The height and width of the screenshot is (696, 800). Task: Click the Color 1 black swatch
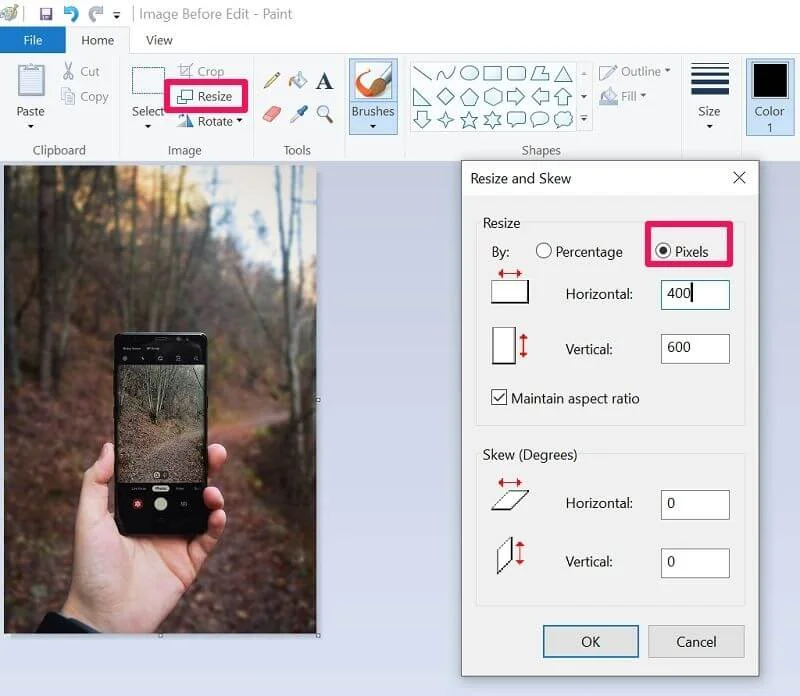tap(770, 81)
